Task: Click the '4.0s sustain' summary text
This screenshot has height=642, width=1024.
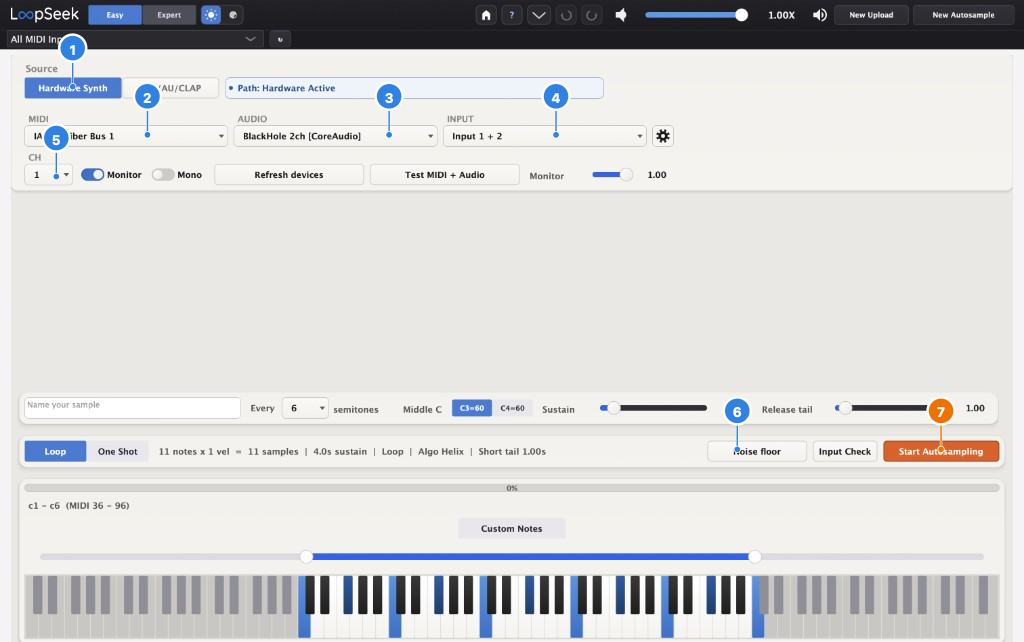Action: point(340,451)
